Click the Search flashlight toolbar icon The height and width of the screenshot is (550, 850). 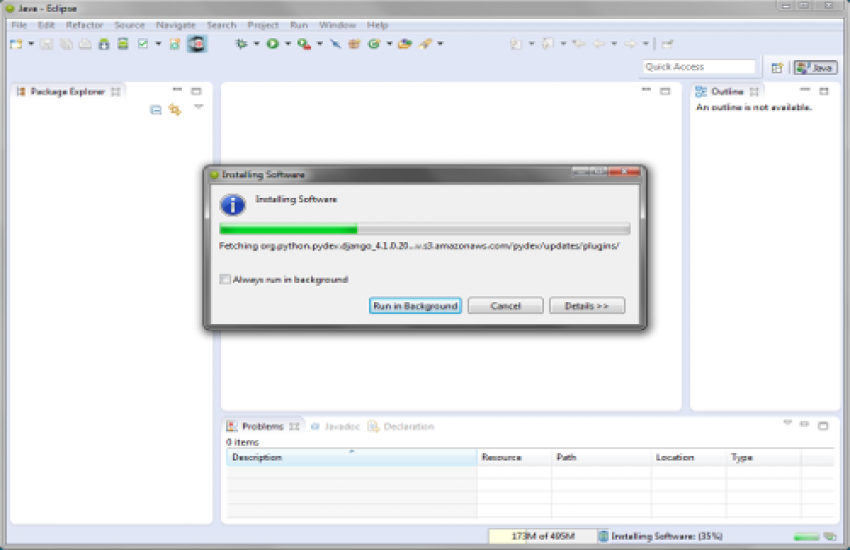[426, 44]
